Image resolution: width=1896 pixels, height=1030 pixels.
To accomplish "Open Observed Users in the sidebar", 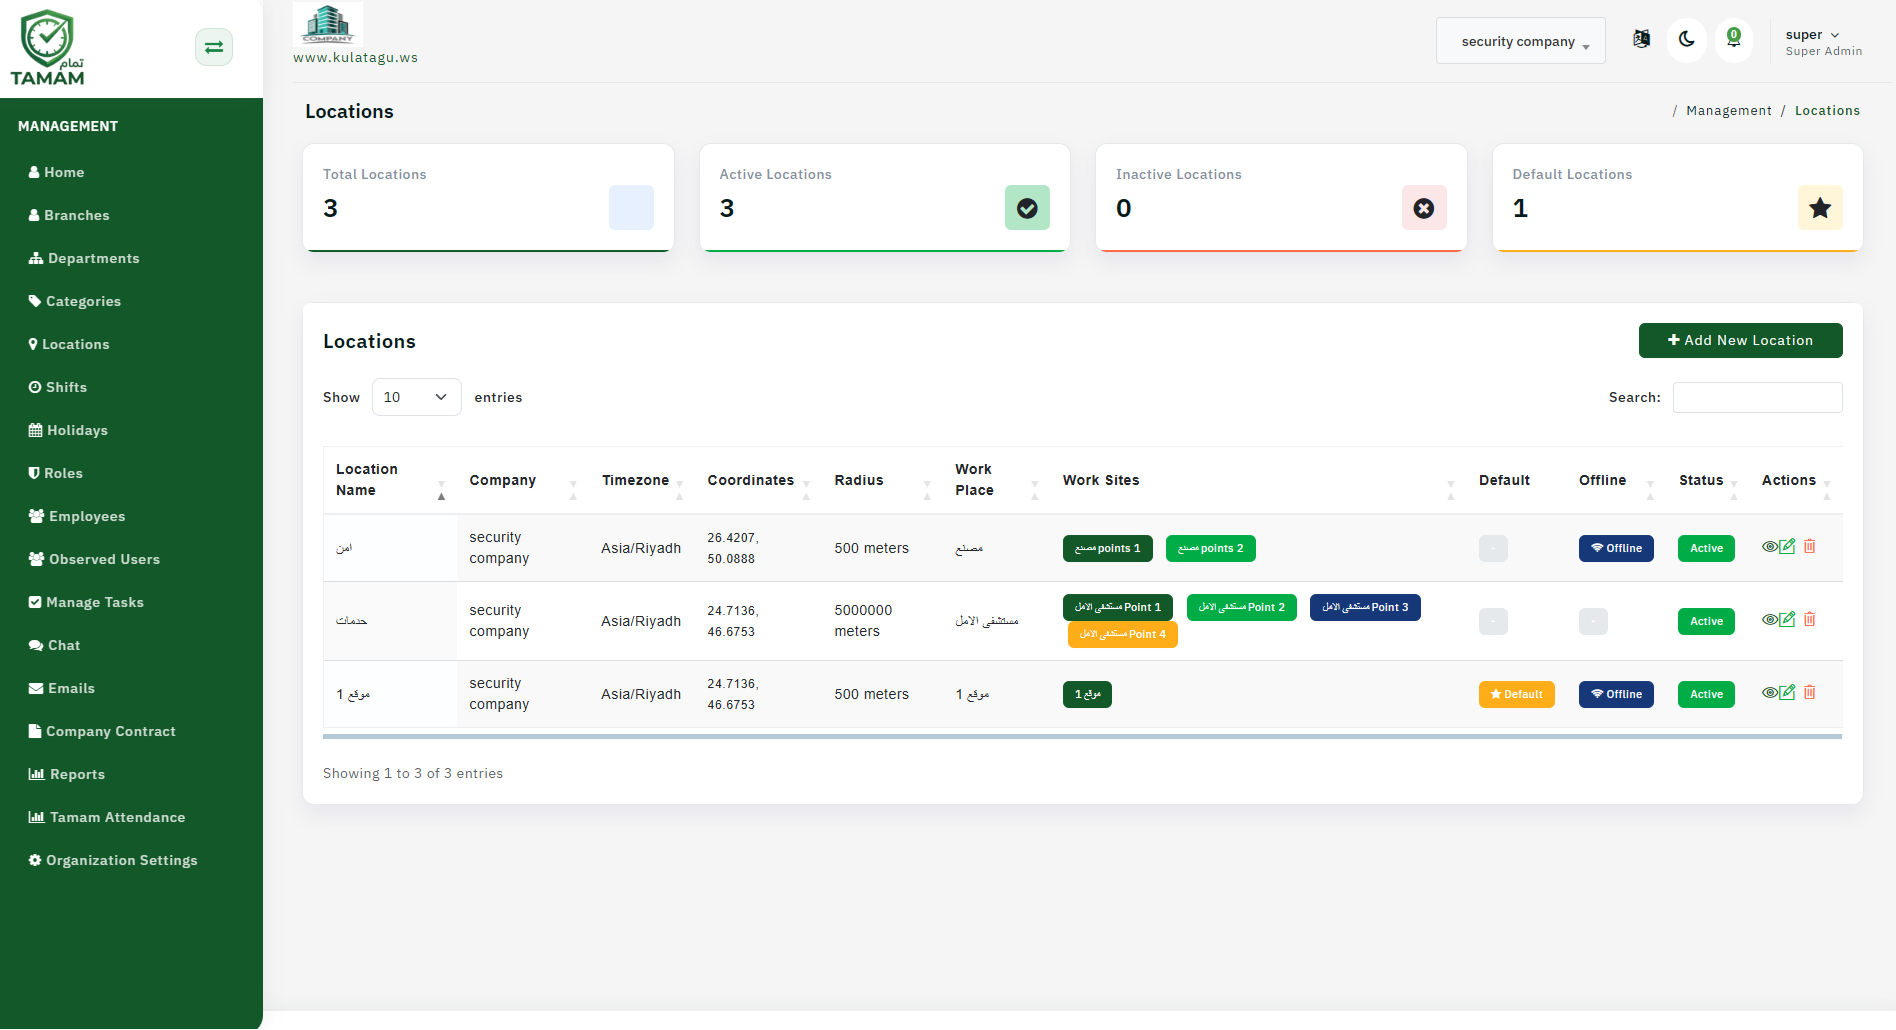I will tap(94, 559).
